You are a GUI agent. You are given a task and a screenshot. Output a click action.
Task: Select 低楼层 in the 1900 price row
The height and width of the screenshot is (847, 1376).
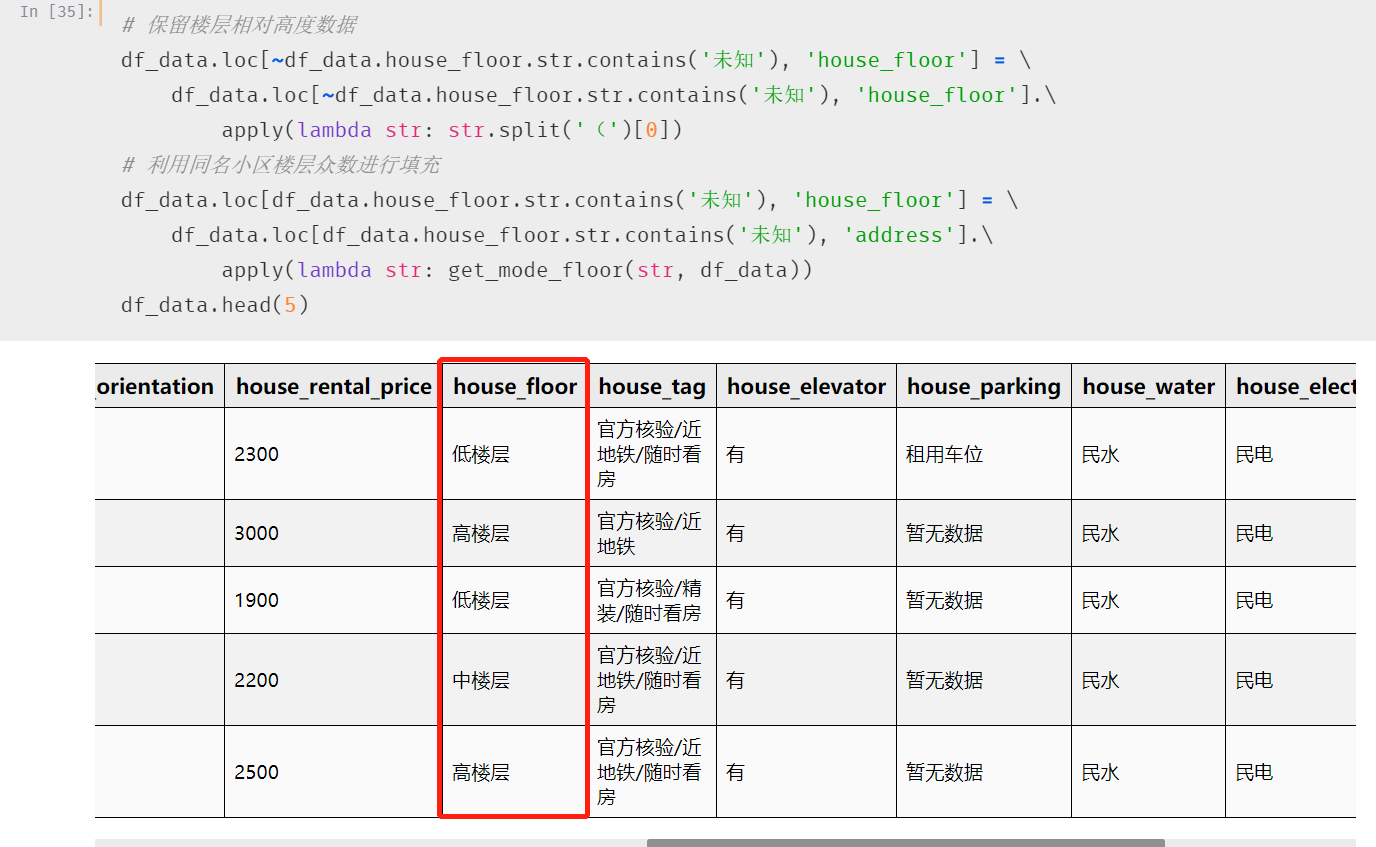coord(481,600)
